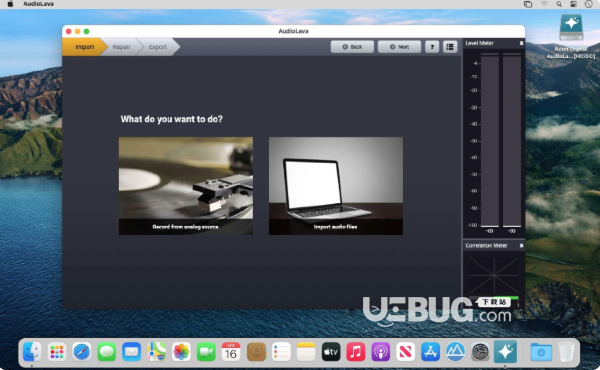The height and width of the screenshot is (370, 600).
Task: Open Calendar from the Dock
Action: pos(231,352)
